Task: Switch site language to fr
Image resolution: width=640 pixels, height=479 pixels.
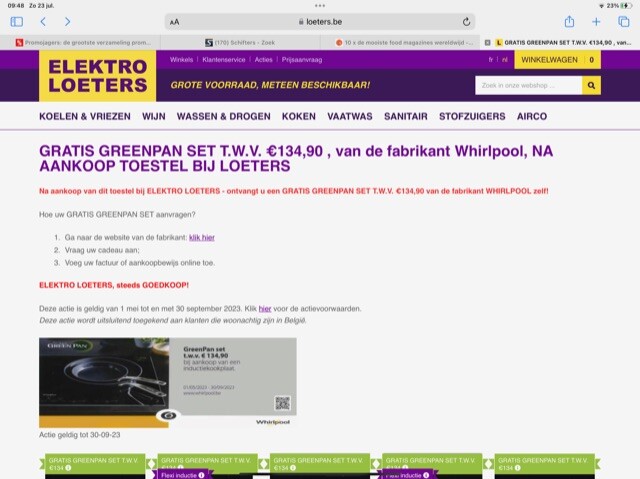Action: 491,60
